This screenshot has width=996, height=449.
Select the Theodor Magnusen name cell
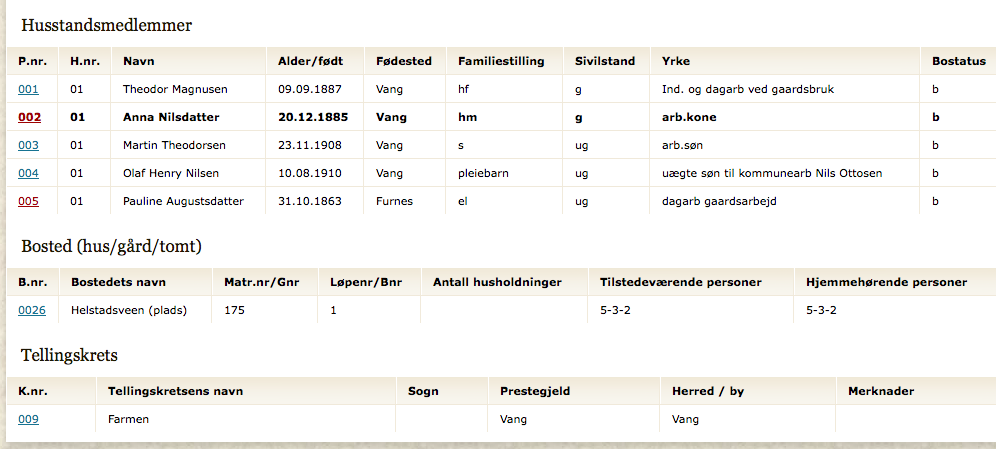coord(189,90)
